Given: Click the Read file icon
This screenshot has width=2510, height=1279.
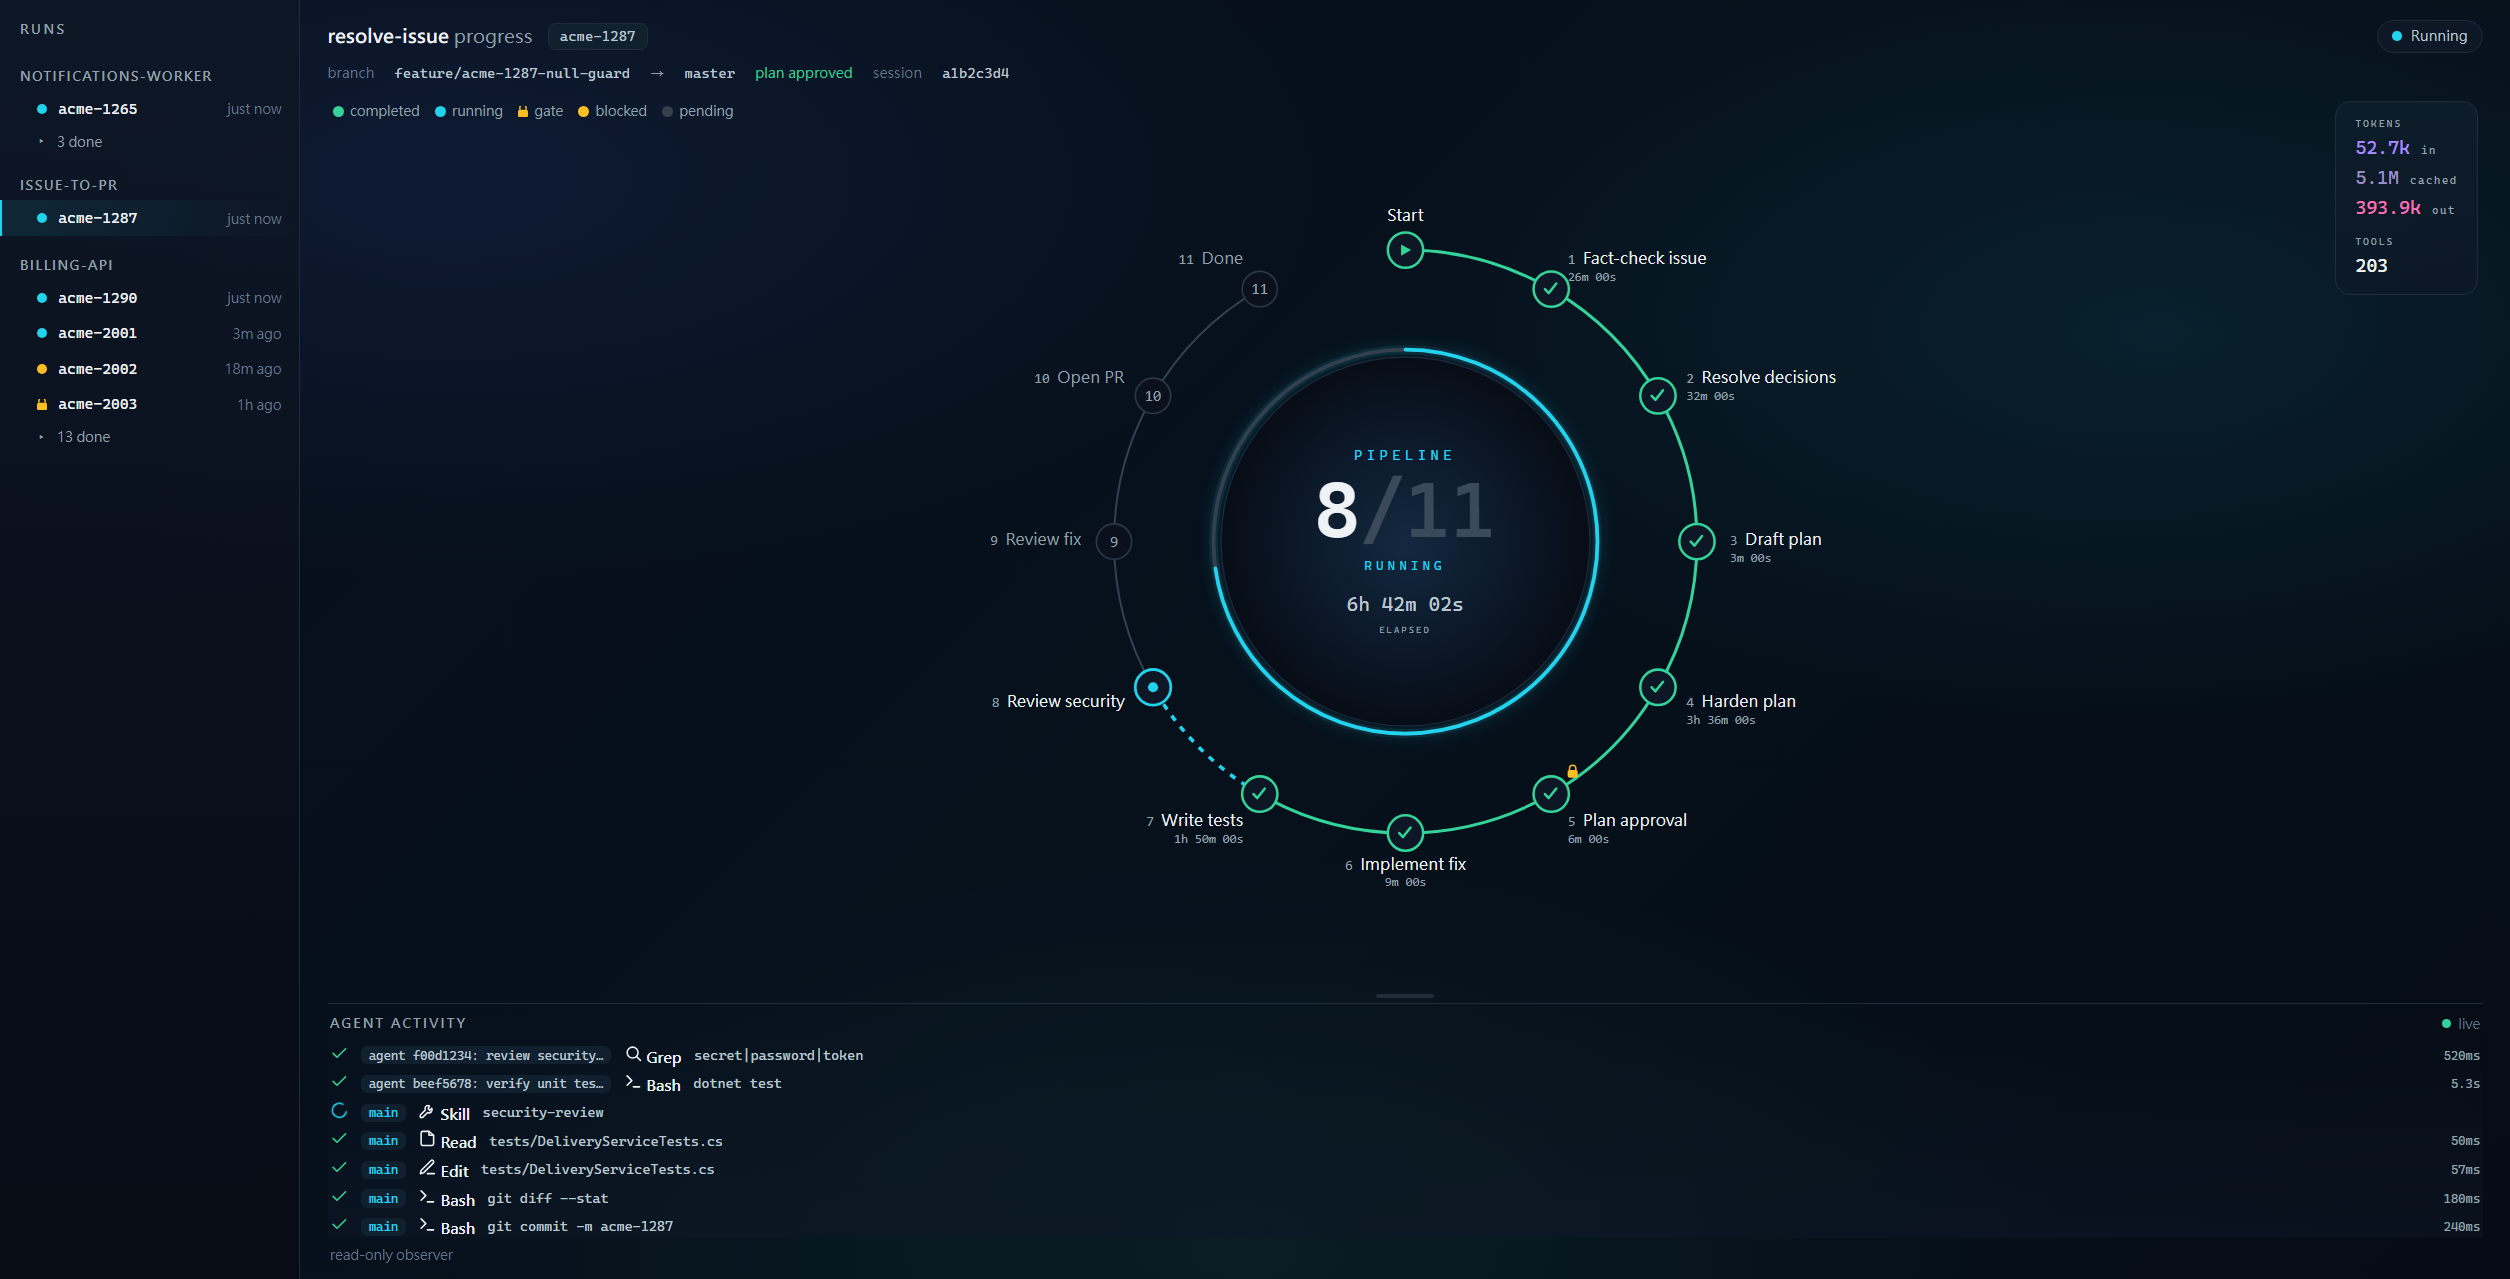Looking at the screenshot, I should point(427,1139).
